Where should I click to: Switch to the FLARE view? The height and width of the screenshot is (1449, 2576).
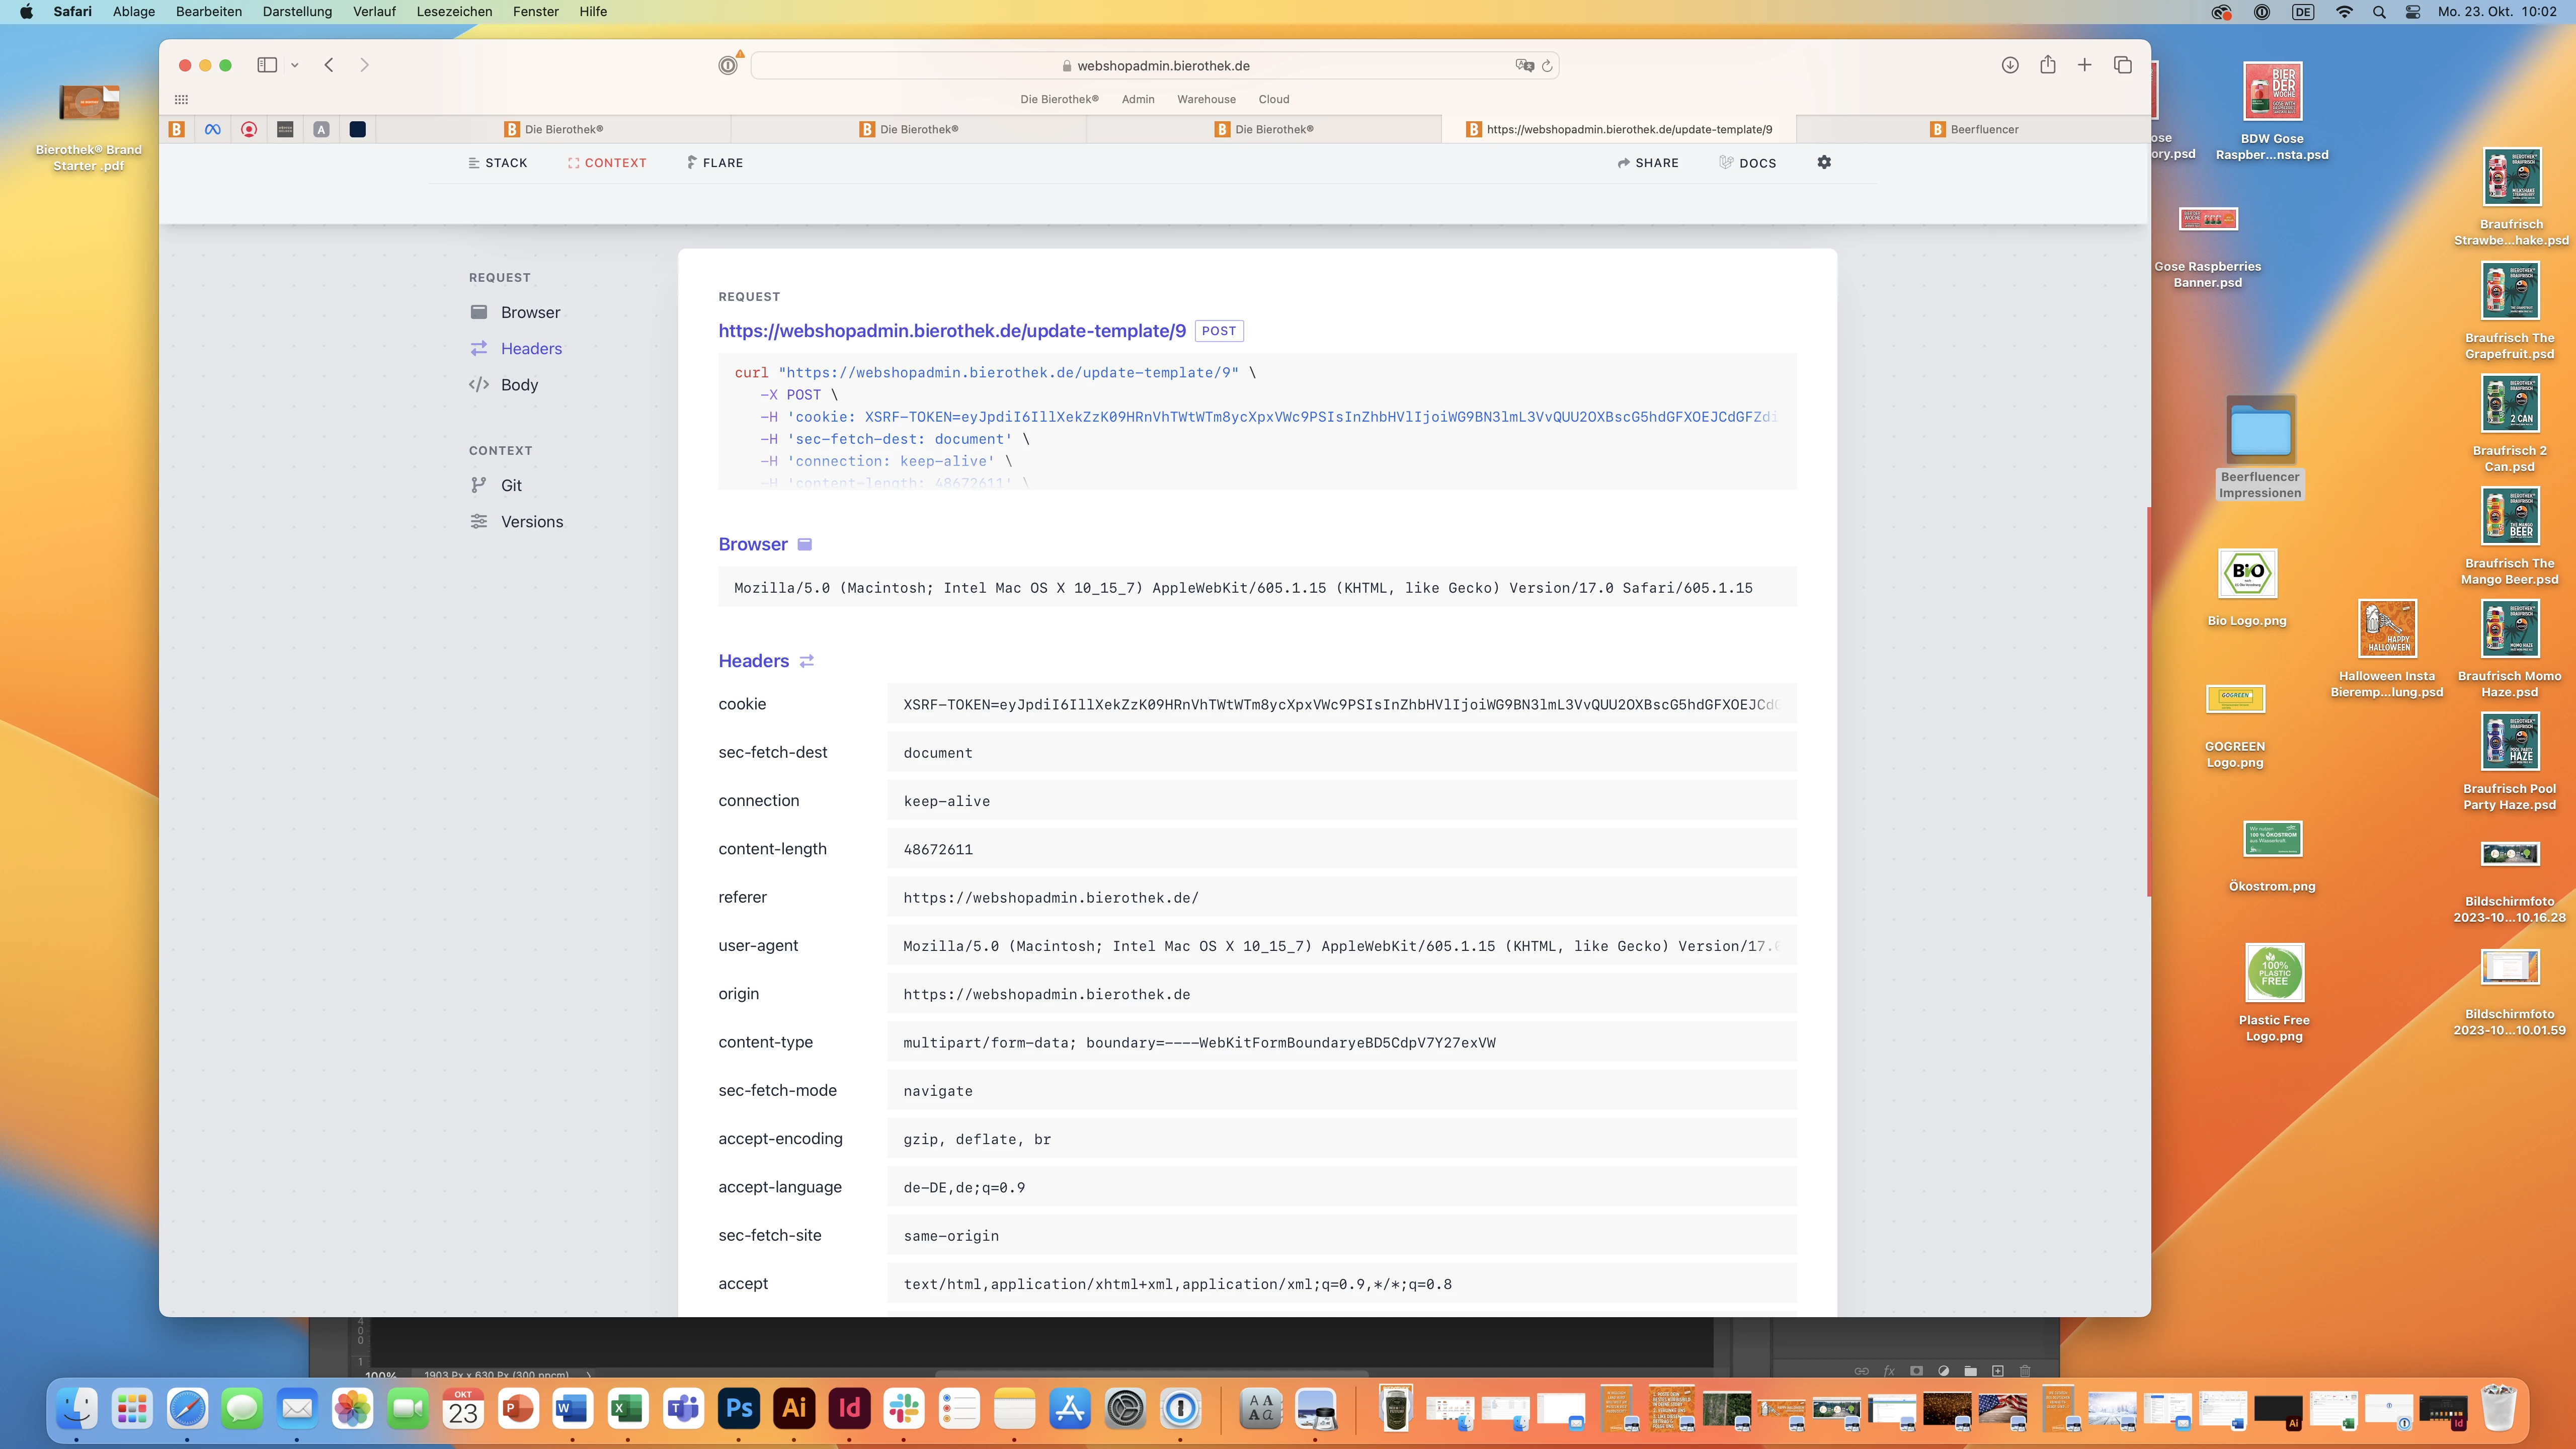[x=715, y=163]
